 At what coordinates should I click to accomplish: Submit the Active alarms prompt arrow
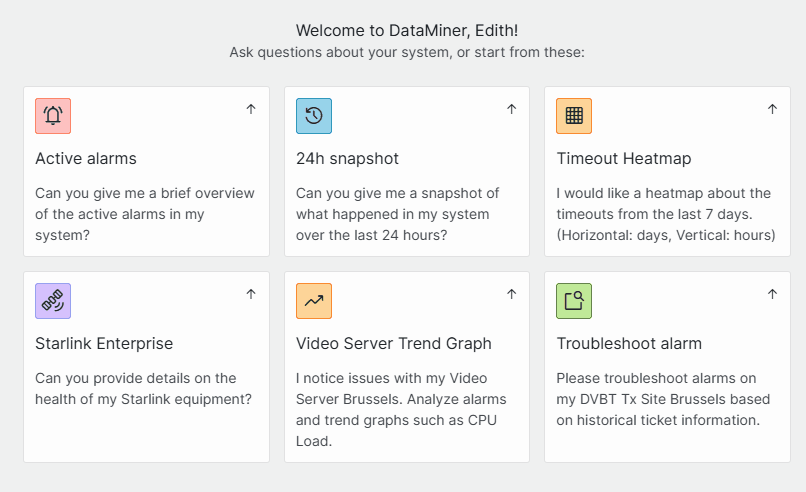tap(251, 109)
